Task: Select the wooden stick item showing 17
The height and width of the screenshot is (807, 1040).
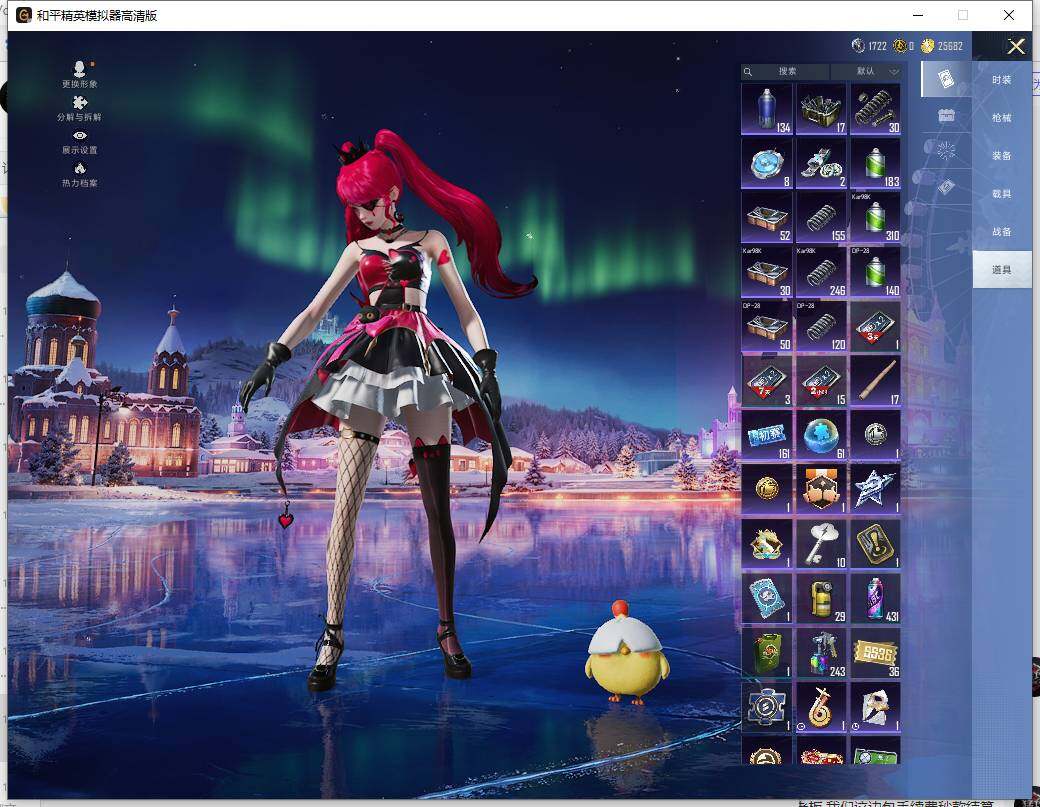Action: 875,381
